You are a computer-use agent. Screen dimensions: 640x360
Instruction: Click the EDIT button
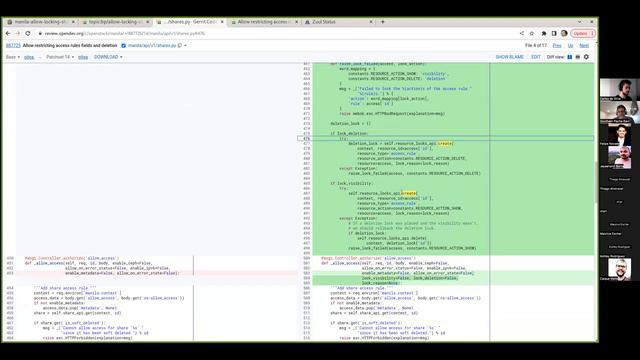click(536, 57)
